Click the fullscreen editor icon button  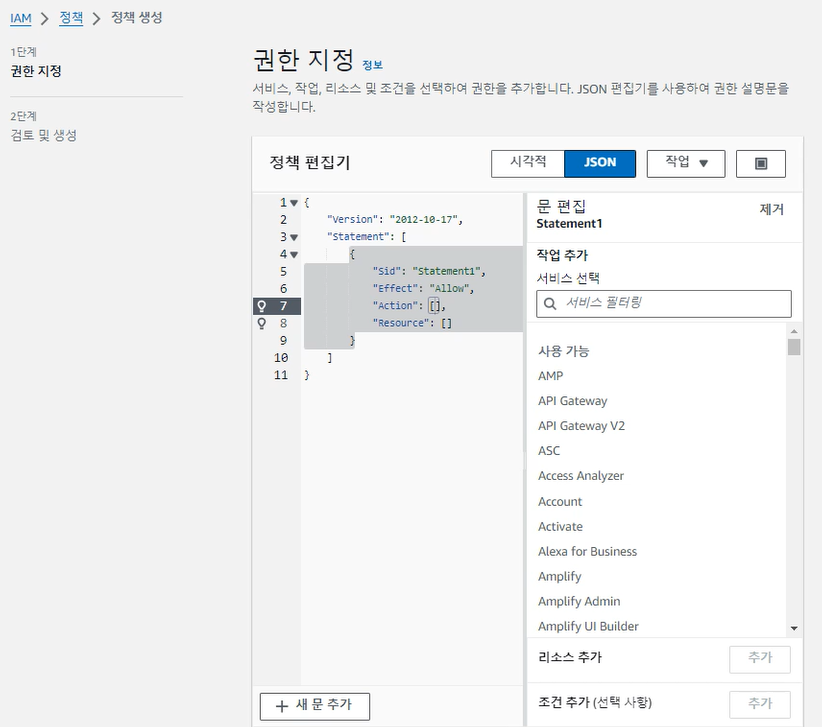coord(761,164)
